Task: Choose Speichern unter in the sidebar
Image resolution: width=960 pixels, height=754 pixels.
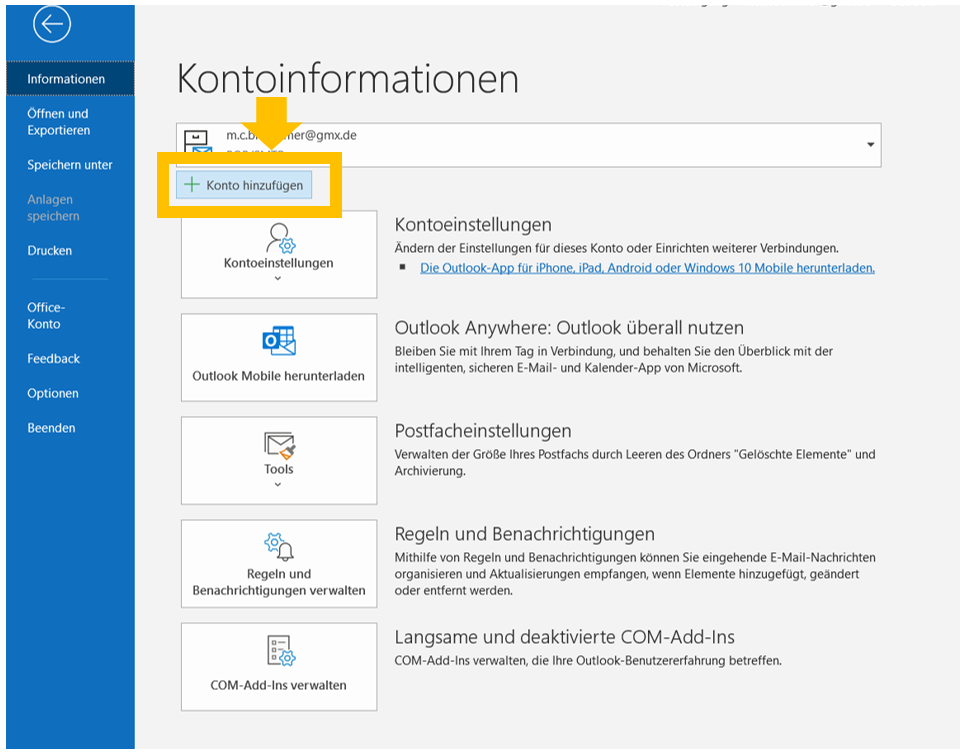Action: (70, 165)
